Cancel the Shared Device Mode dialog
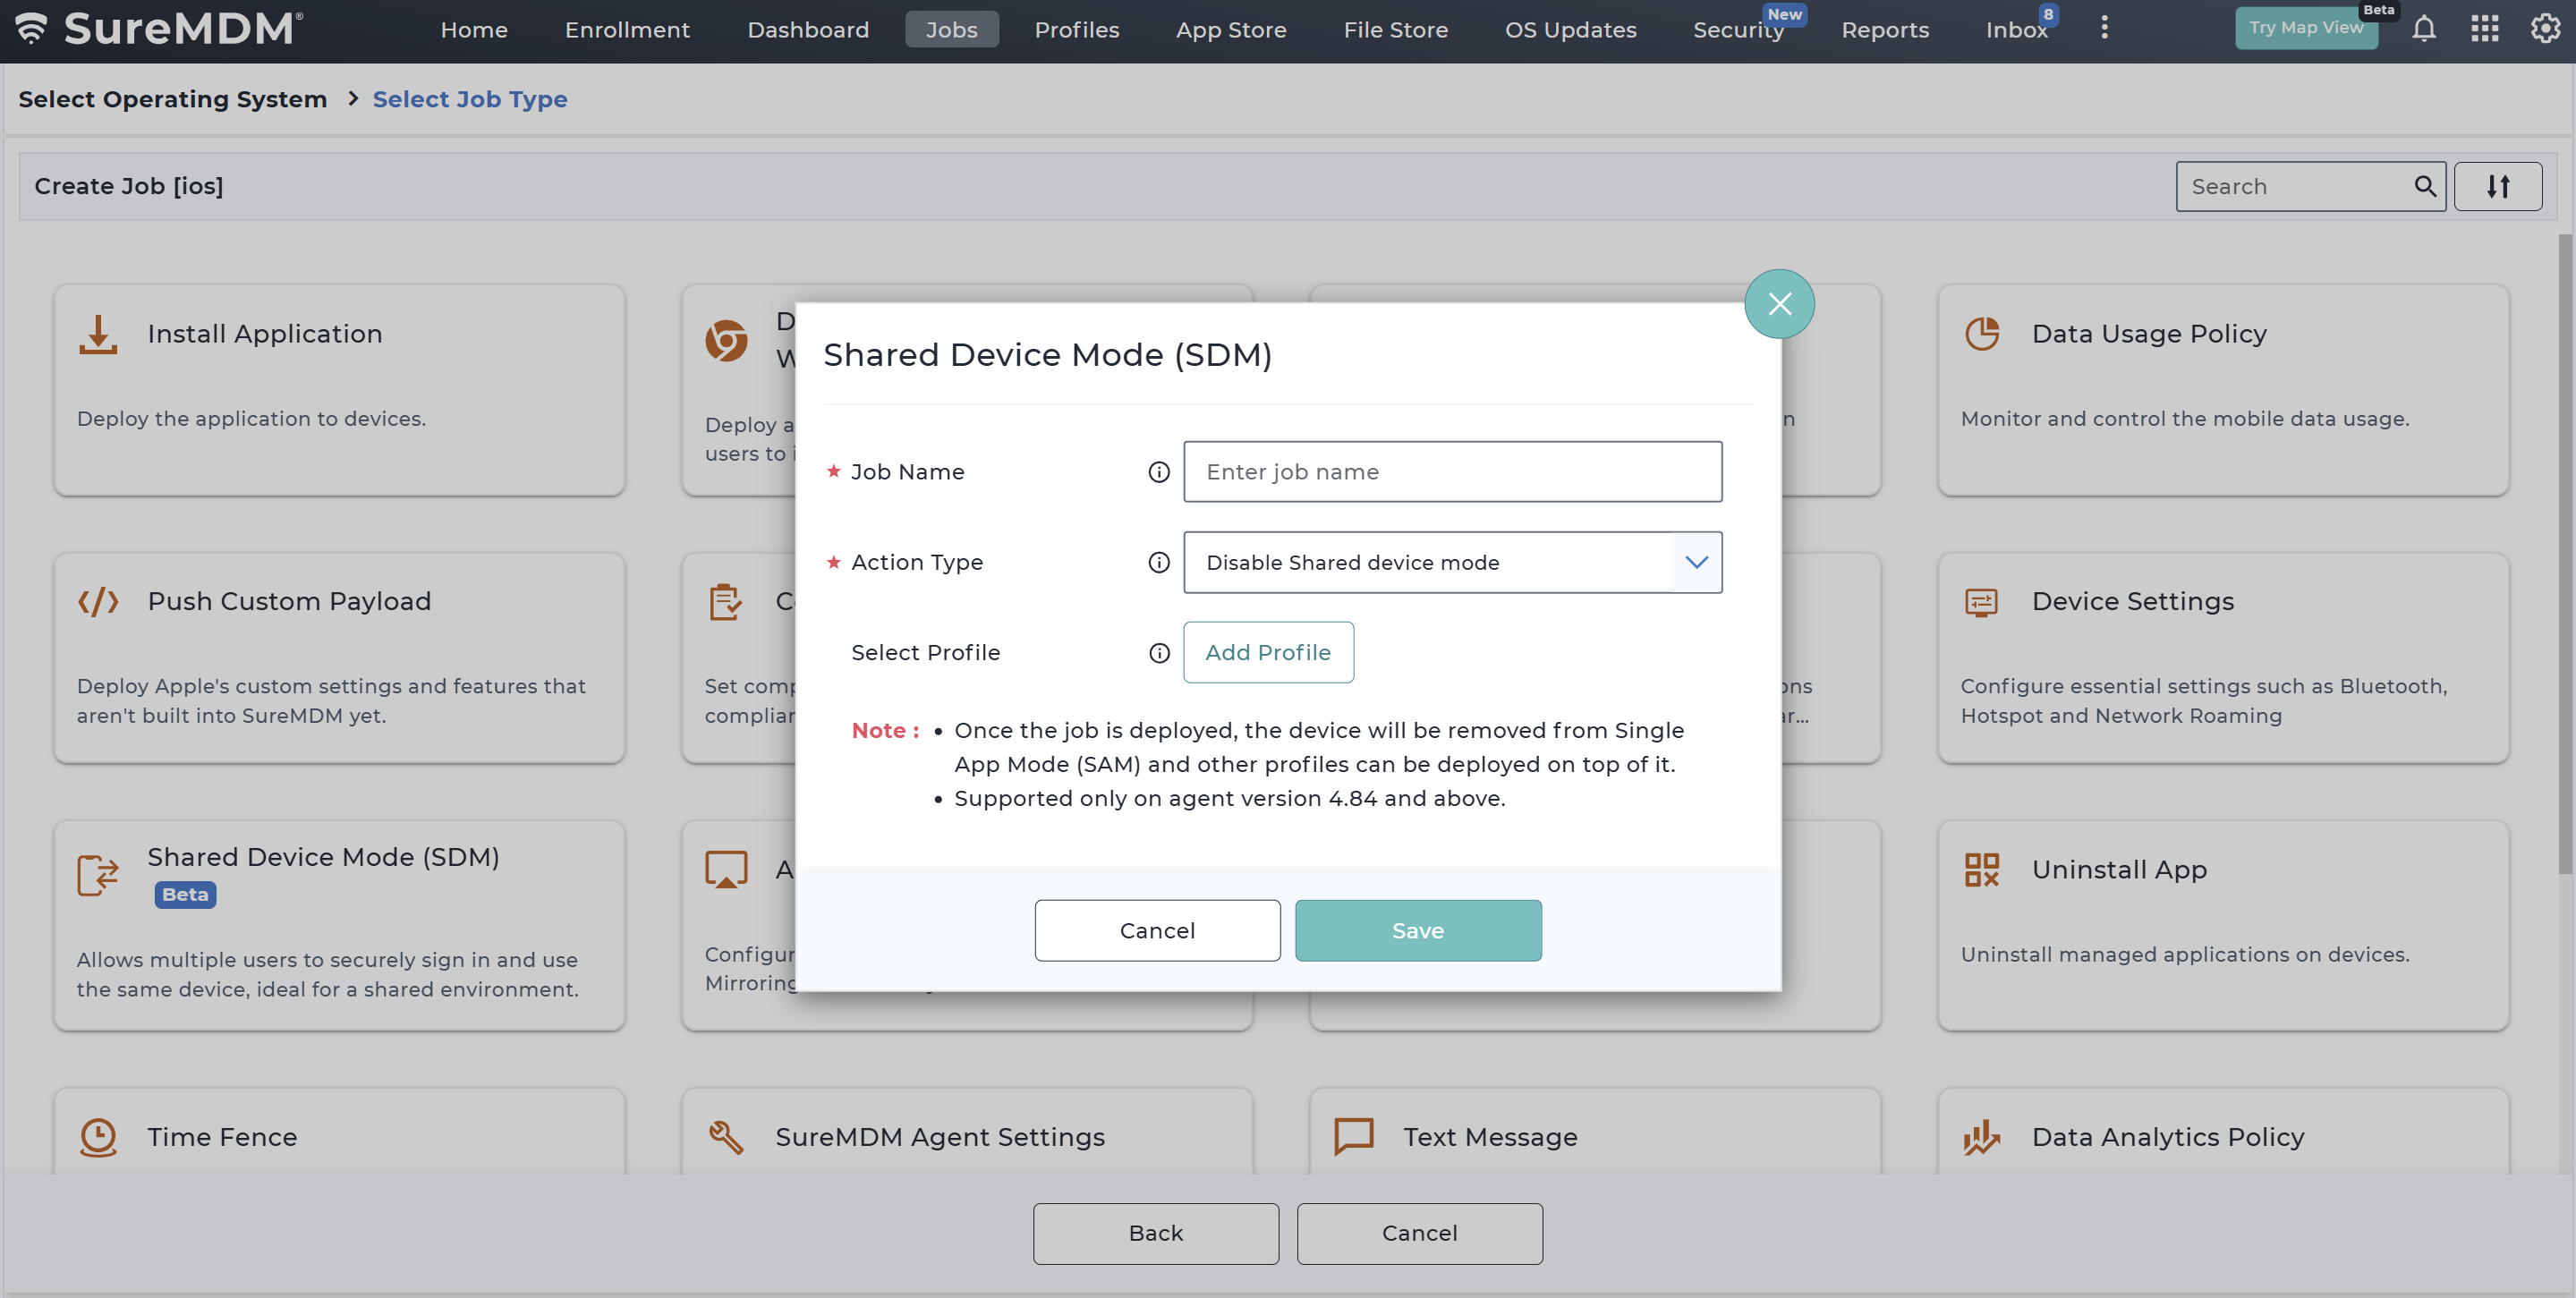 coord(1157,931)
